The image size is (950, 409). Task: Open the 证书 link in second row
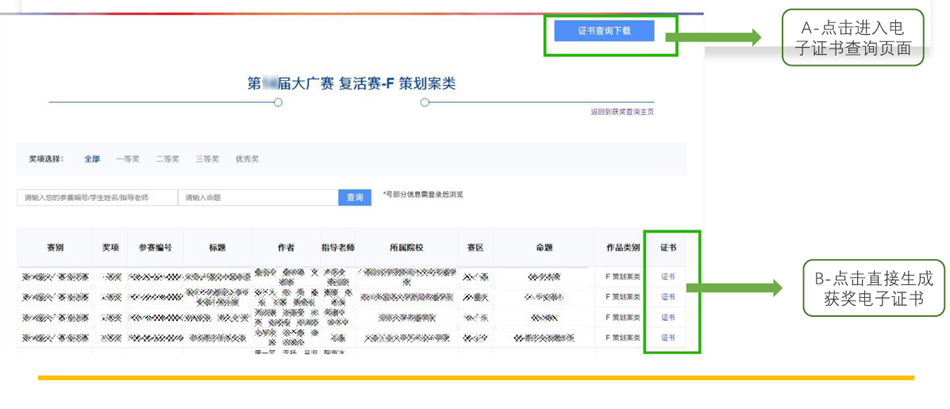pyautogui.click(x=668, y=297)
